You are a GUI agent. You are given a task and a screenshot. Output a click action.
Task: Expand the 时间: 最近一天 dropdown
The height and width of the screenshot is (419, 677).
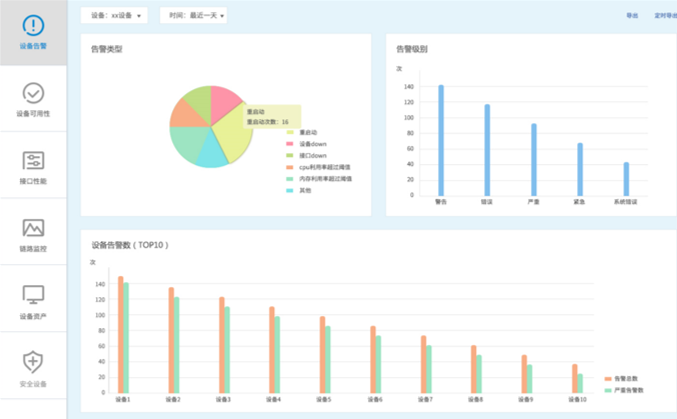tap(193, 16)
